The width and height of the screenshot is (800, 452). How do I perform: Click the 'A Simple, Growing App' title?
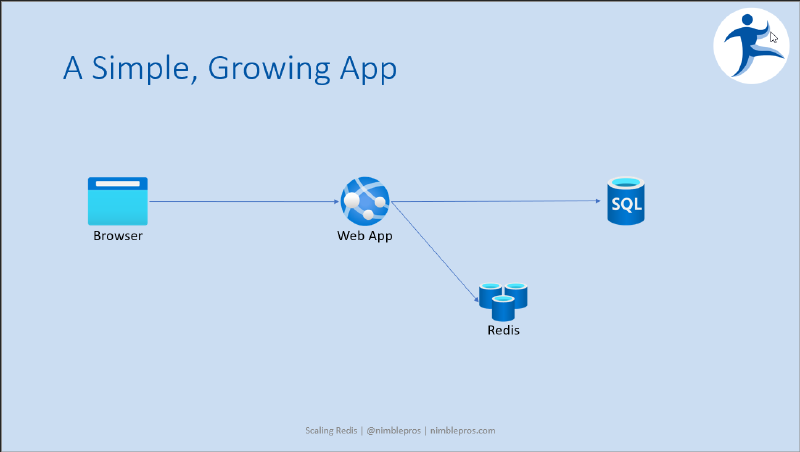click(230, 68)
